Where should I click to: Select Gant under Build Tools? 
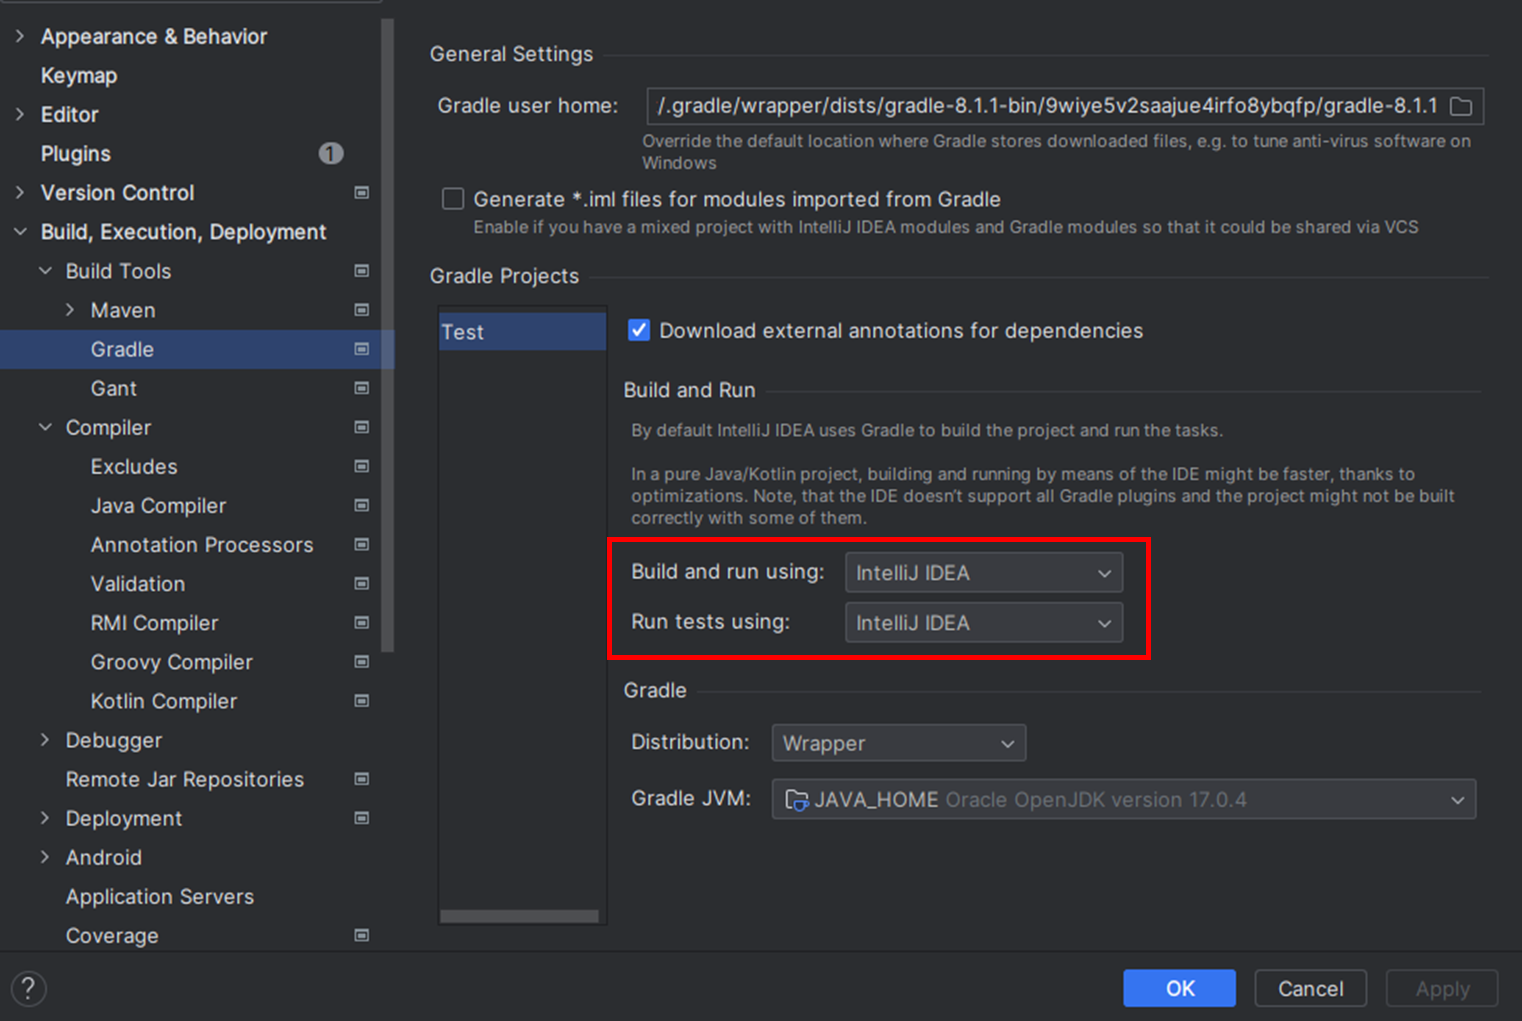click(x=114, y=388)
